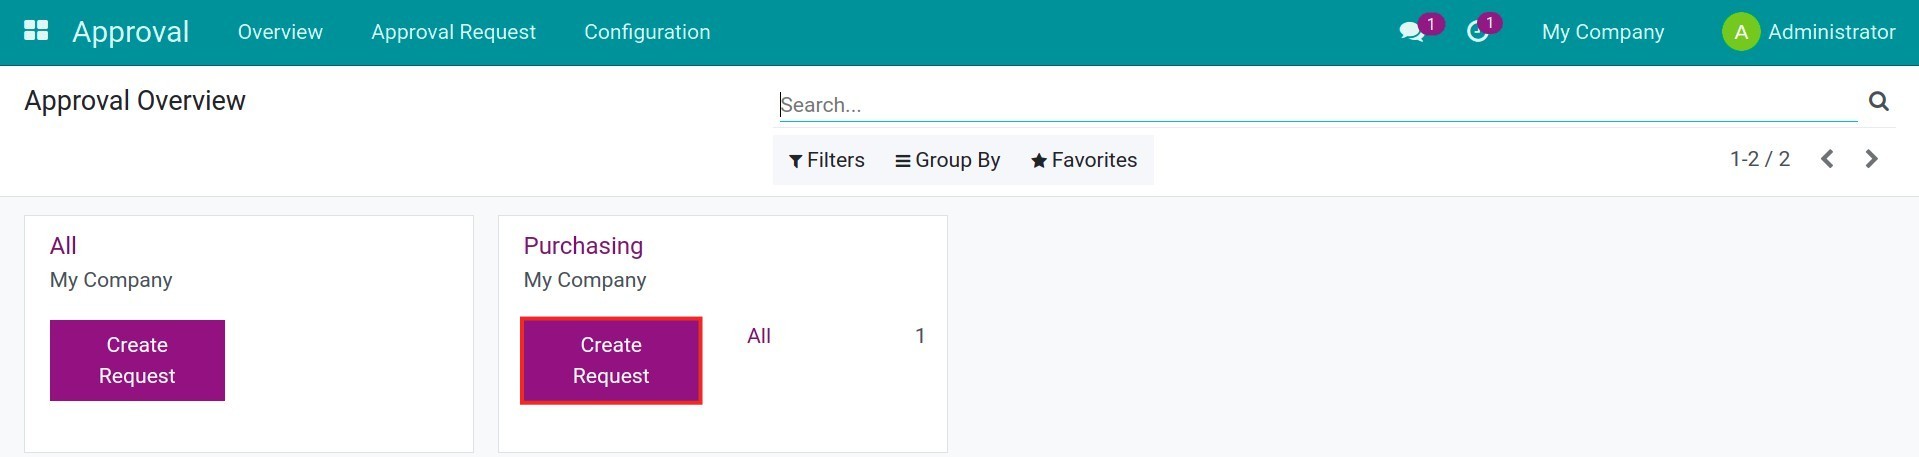Click the All link in Purchasing card
The image size is (1919, 457).
[x=759, y=336]
